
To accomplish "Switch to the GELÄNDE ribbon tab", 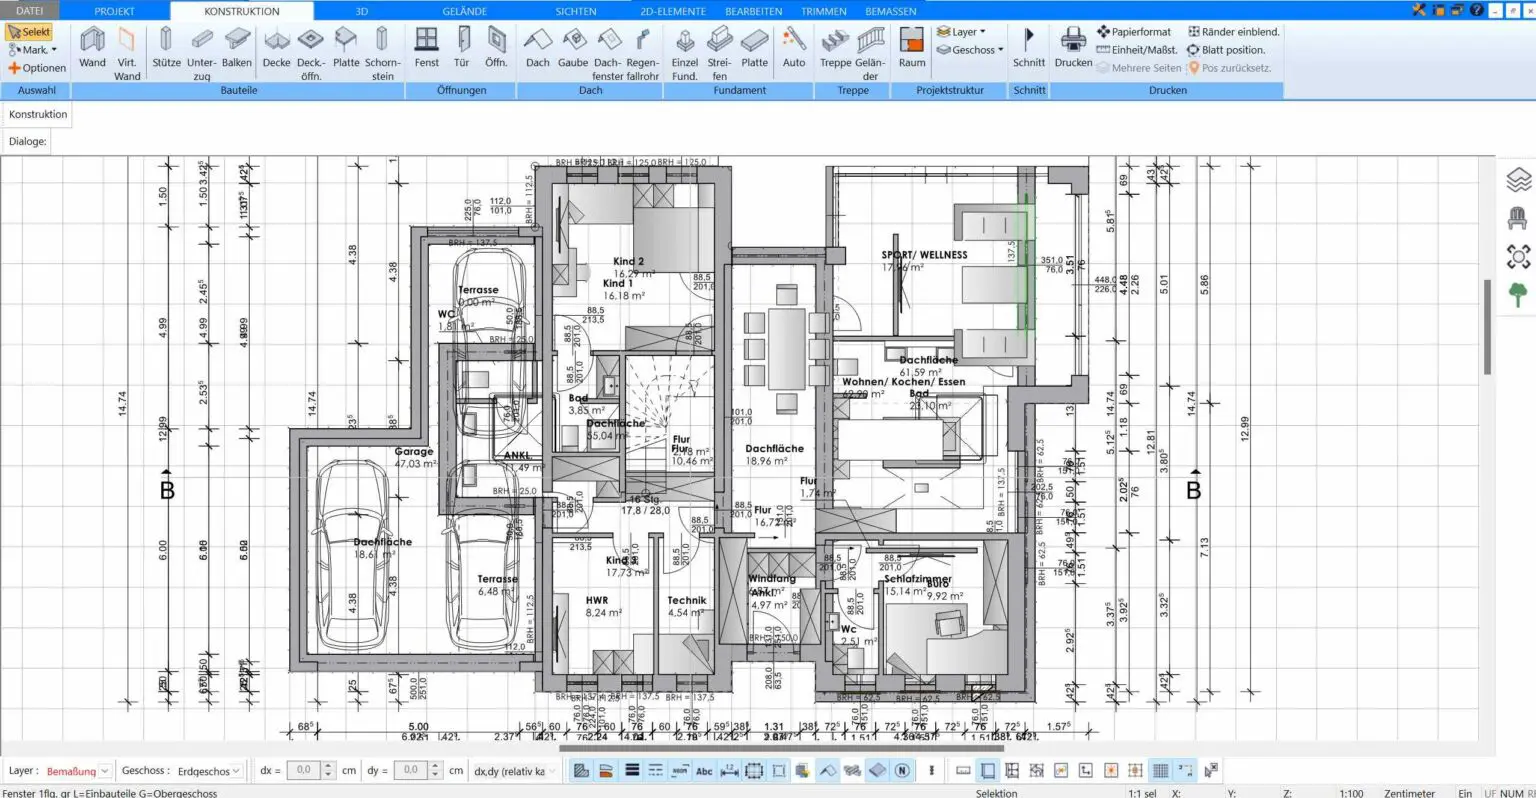I will pyautogui.click(x=464, y=11).
